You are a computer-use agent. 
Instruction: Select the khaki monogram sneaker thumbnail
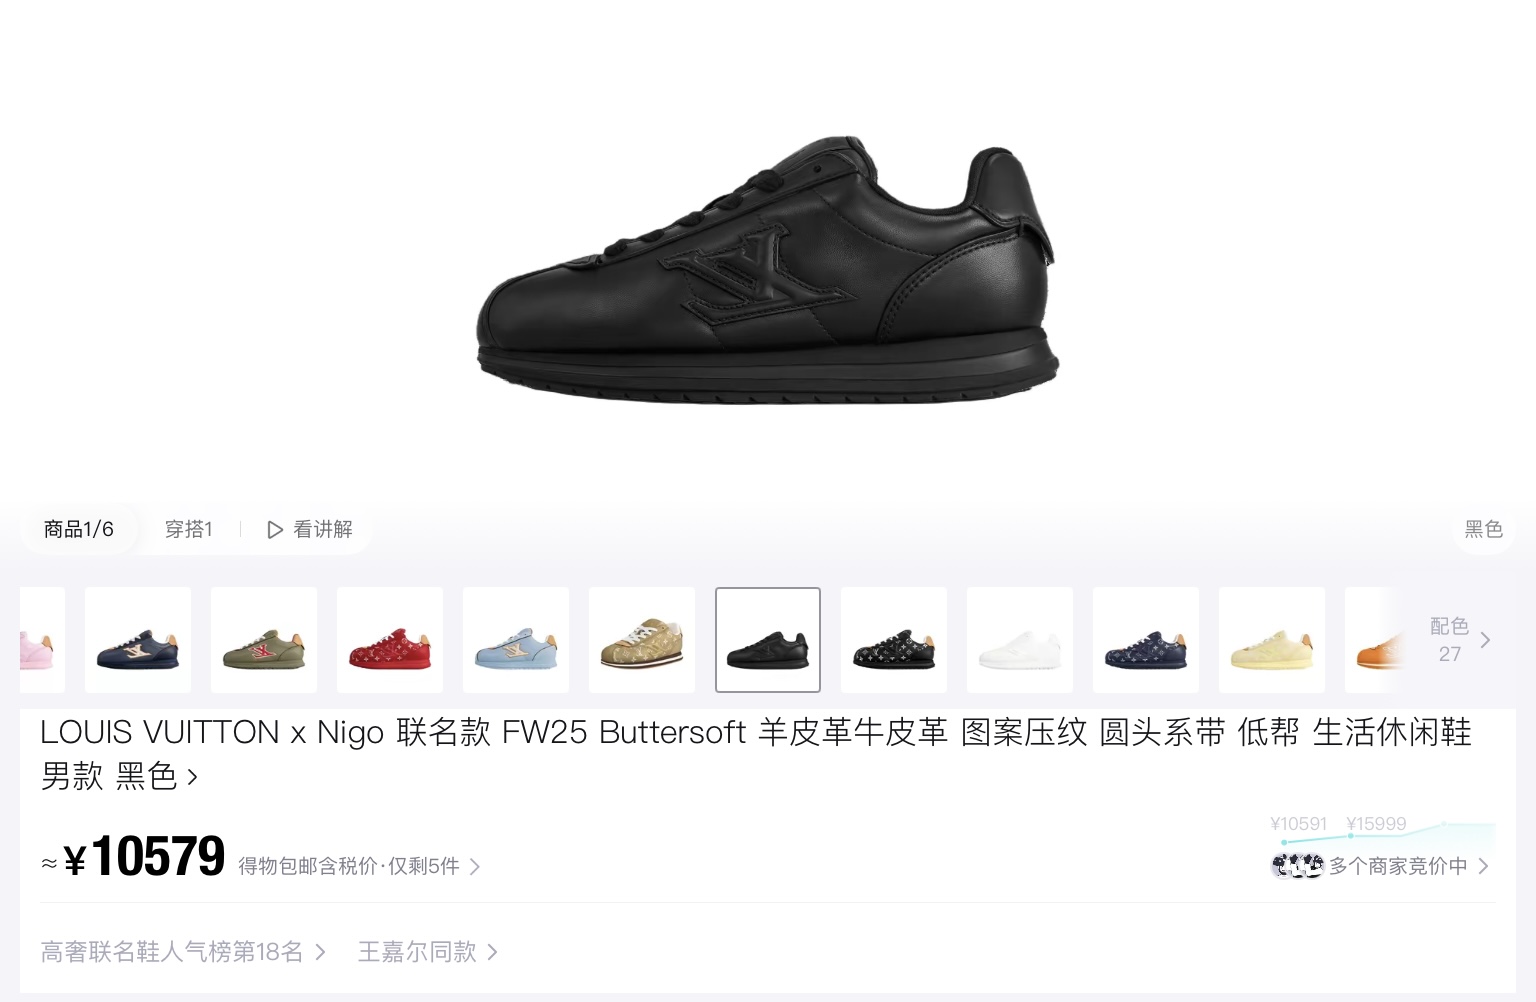pyautogui.click(x=642, y=640)
